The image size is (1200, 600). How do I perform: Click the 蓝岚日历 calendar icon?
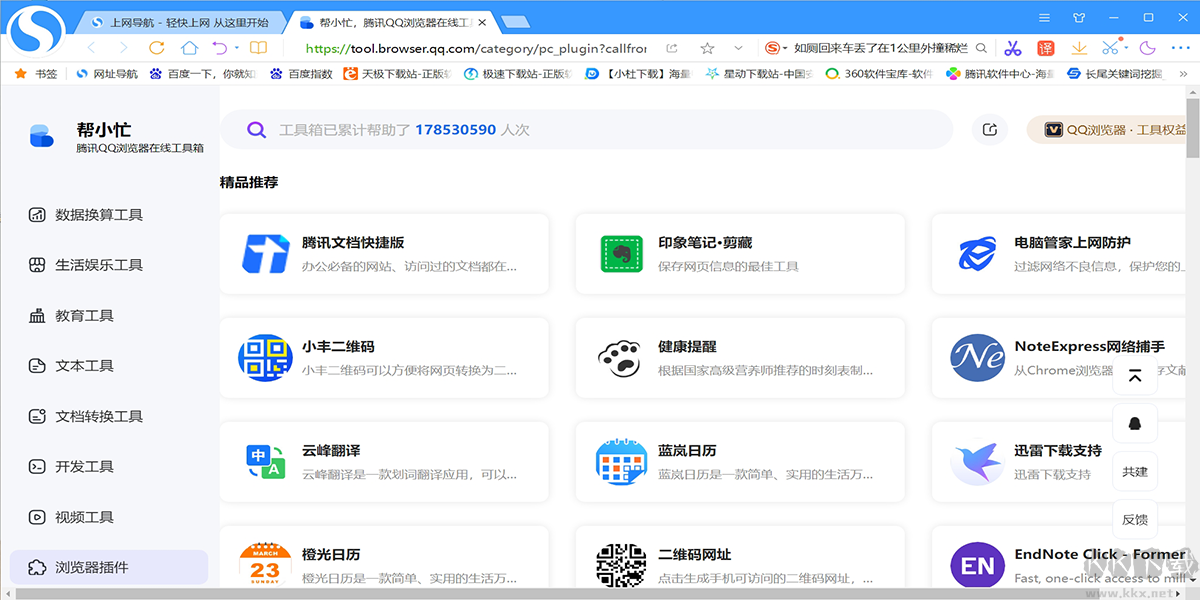(621, 462)
